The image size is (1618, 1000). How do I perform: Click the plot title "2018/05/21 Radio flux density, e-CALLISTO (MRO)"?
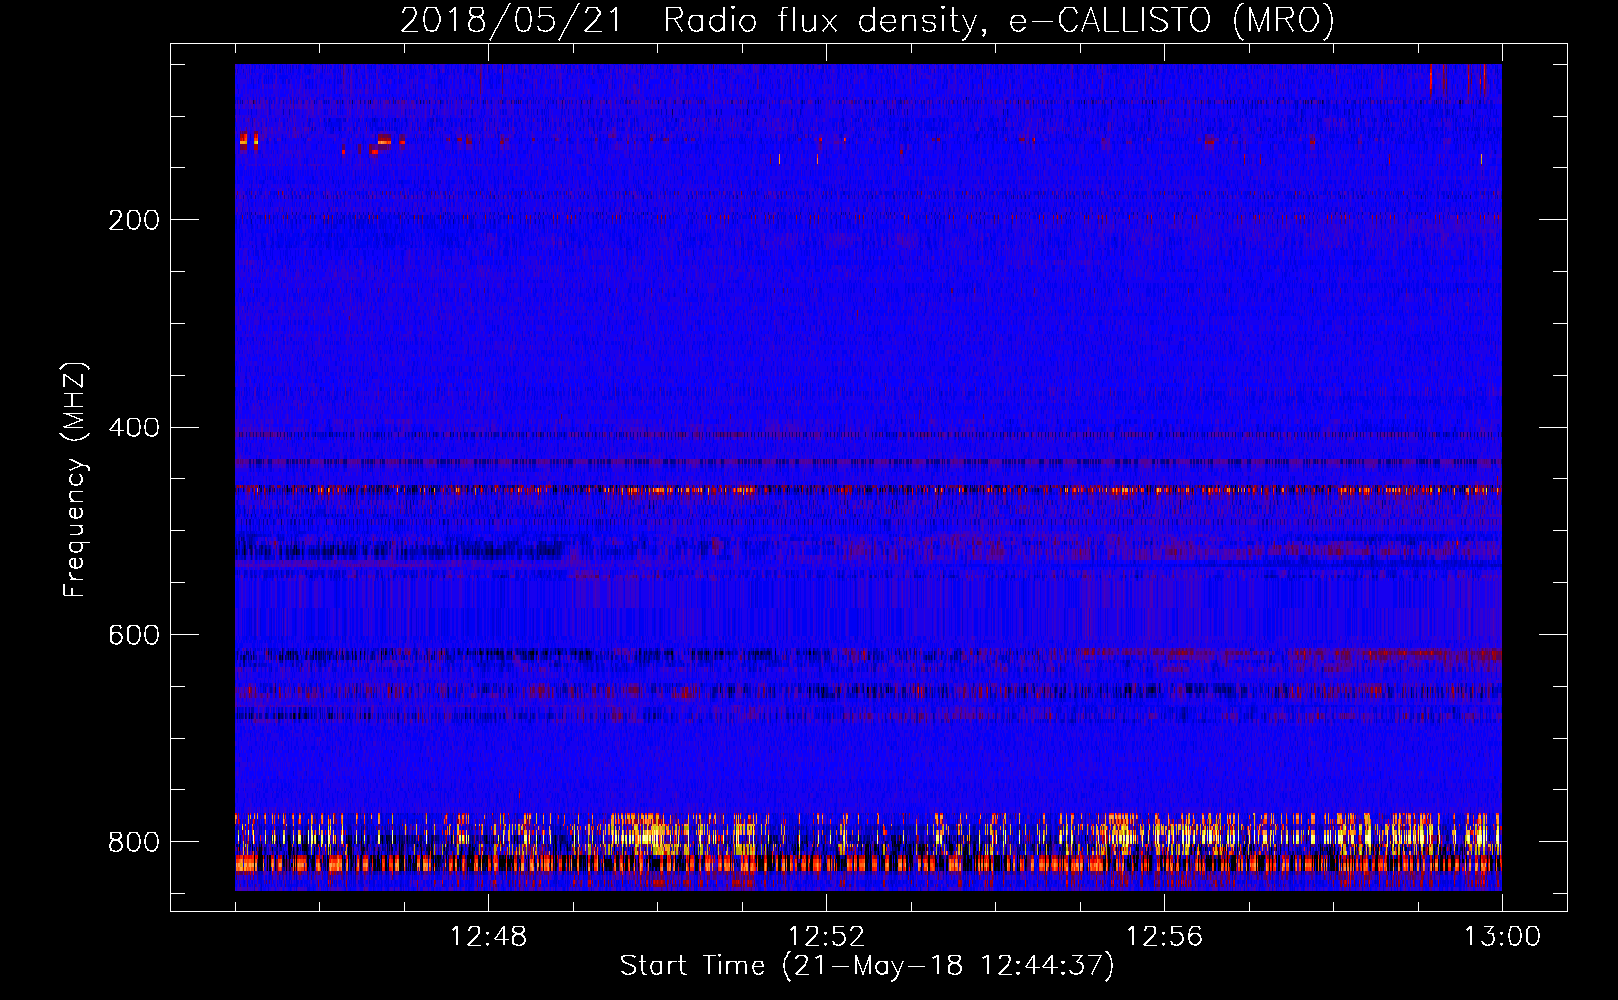pyautogui.click(x=867, y=21)
